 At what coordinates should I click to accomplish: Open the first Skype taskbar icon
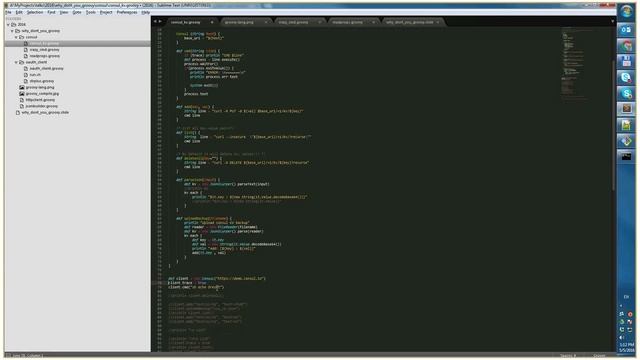pos(626,78)
